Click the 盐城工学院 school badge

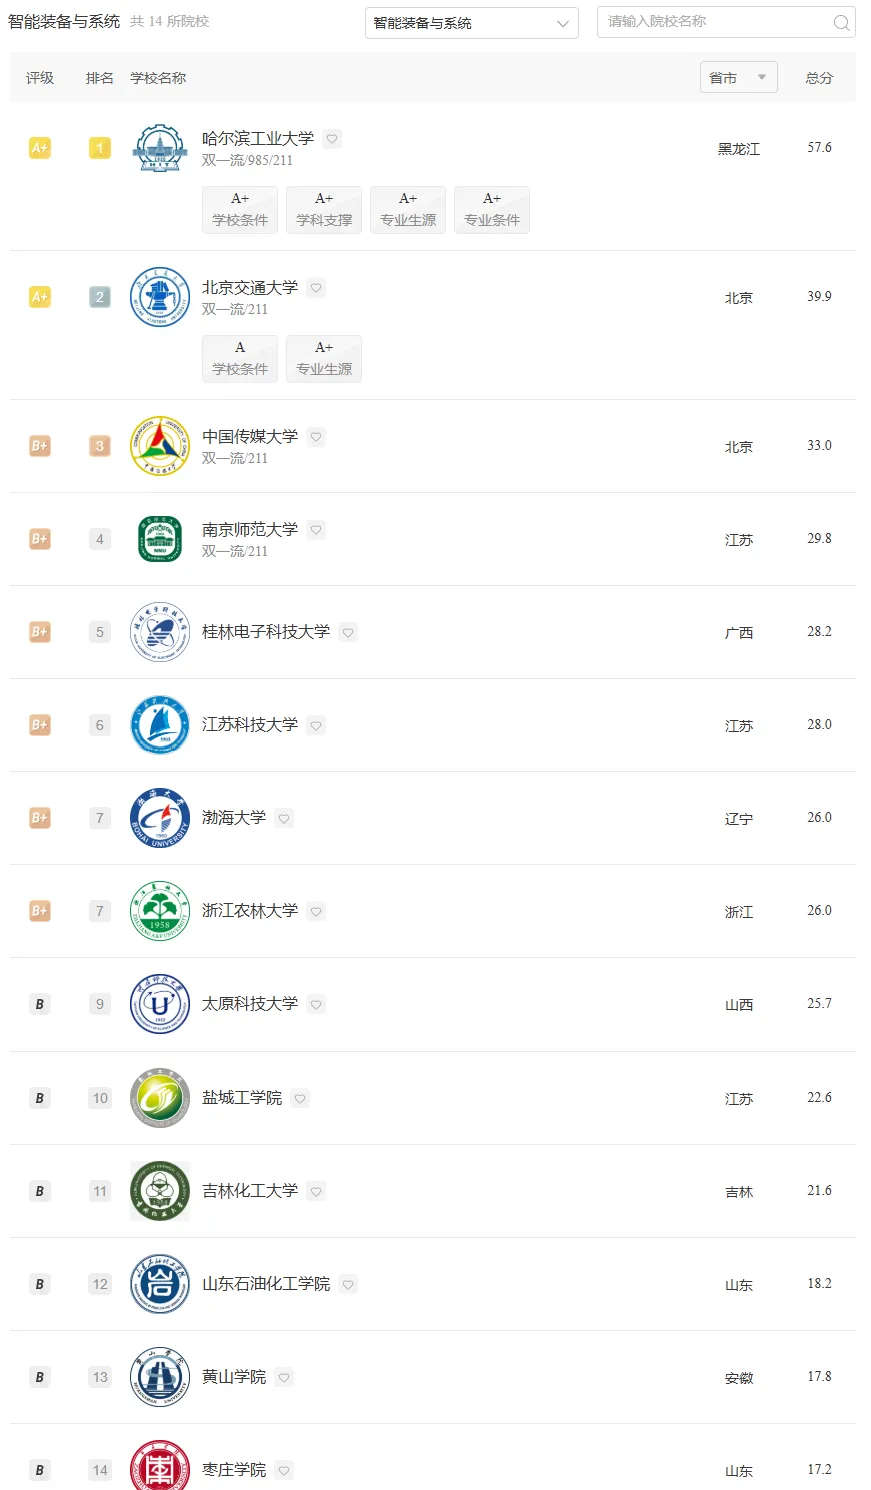pos(160,1098)
